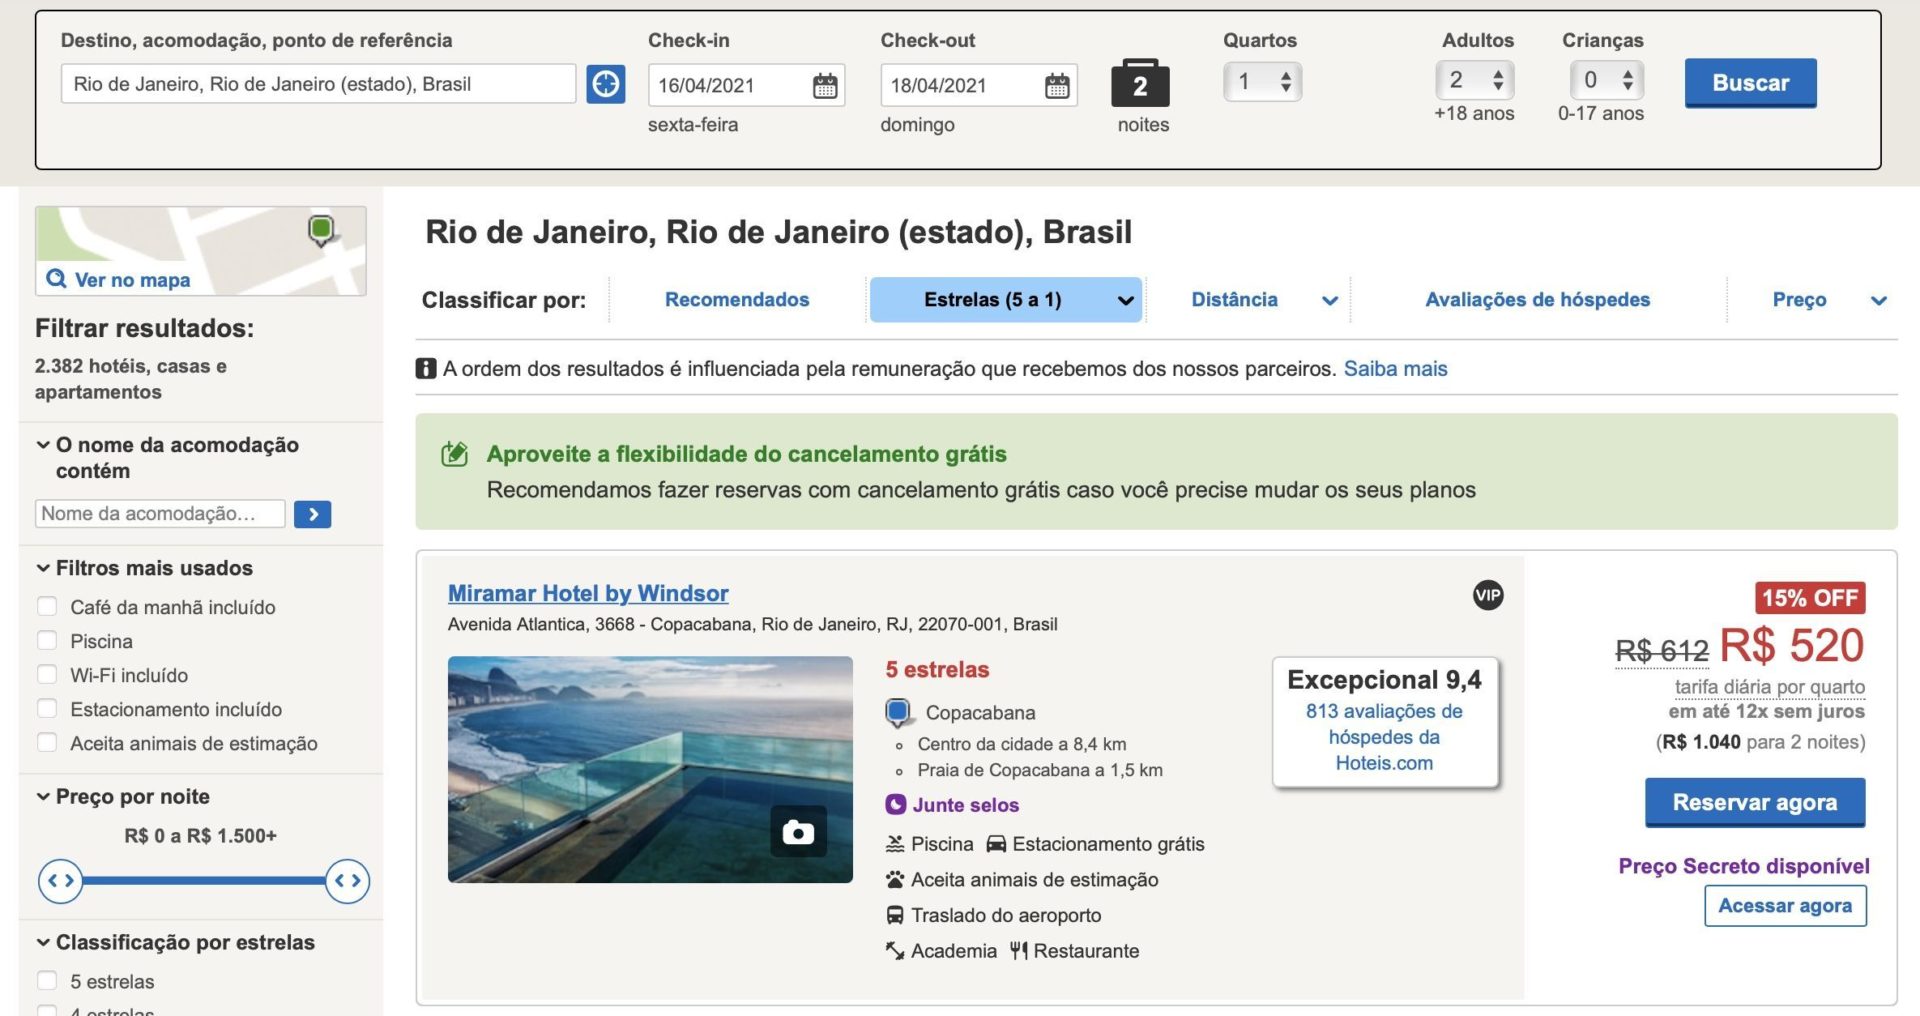The image size is (1920, 1016).
Task: Click 'tarifa diária por quarto' text
Action: point(1769,687)
